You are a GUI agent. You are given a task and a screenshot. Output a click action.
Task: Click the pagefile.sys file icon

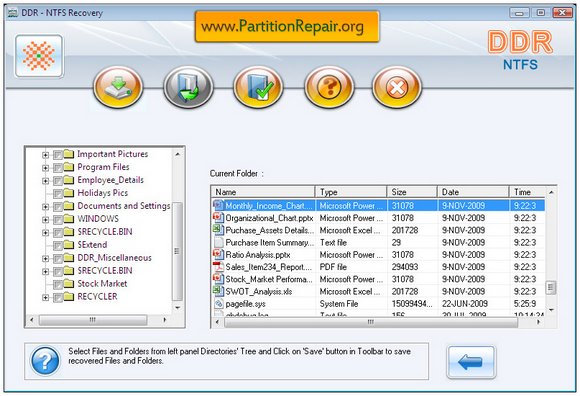tap(219, 303)
